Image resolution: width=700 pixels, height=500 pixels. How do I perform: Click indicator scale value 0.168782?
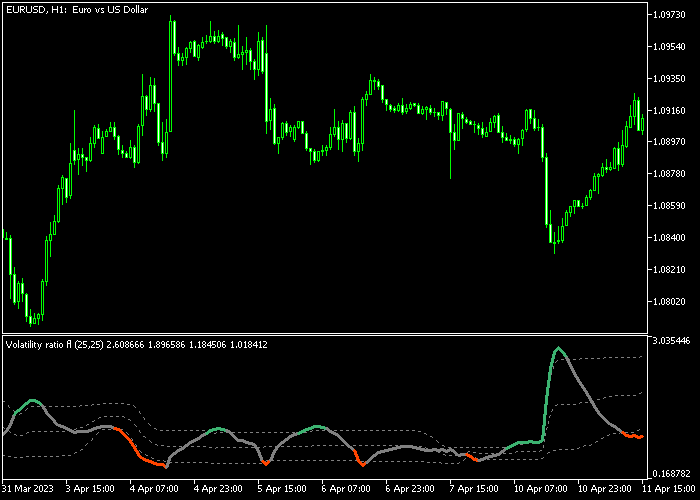(671, 473)
